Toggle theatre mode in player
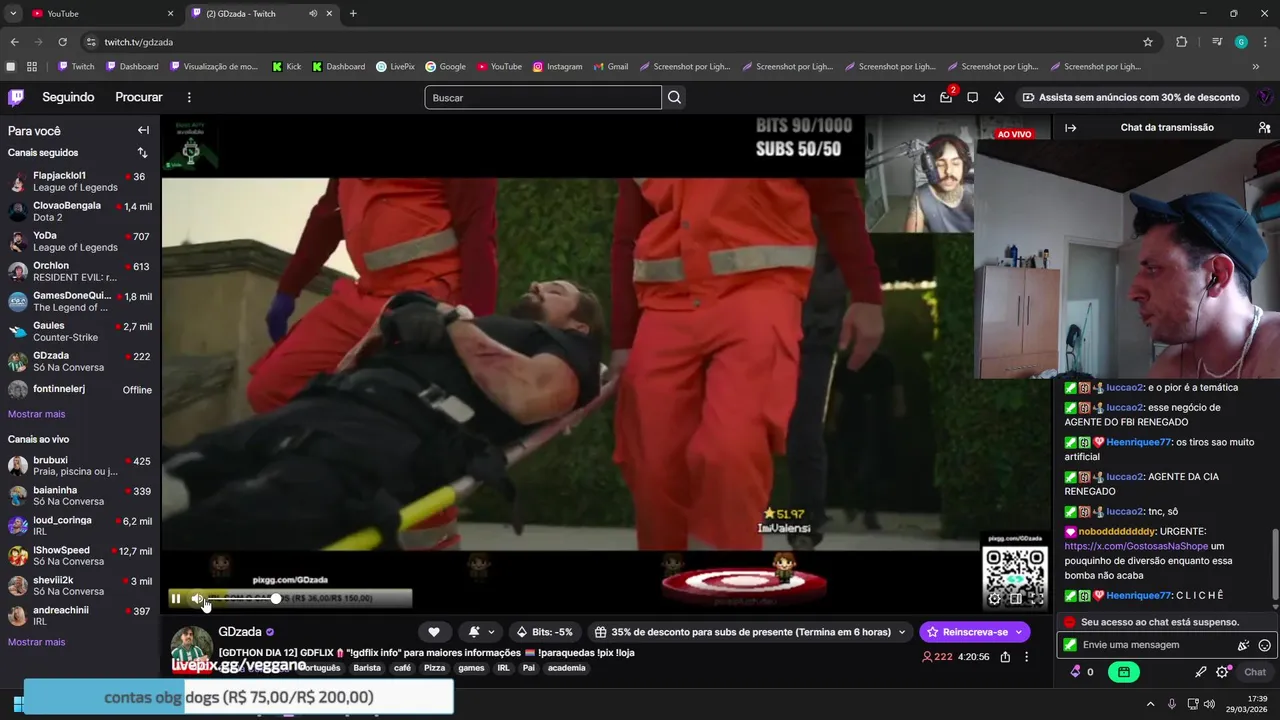Viewport: 1280px width, 720px height. (x=1015, y=599)
